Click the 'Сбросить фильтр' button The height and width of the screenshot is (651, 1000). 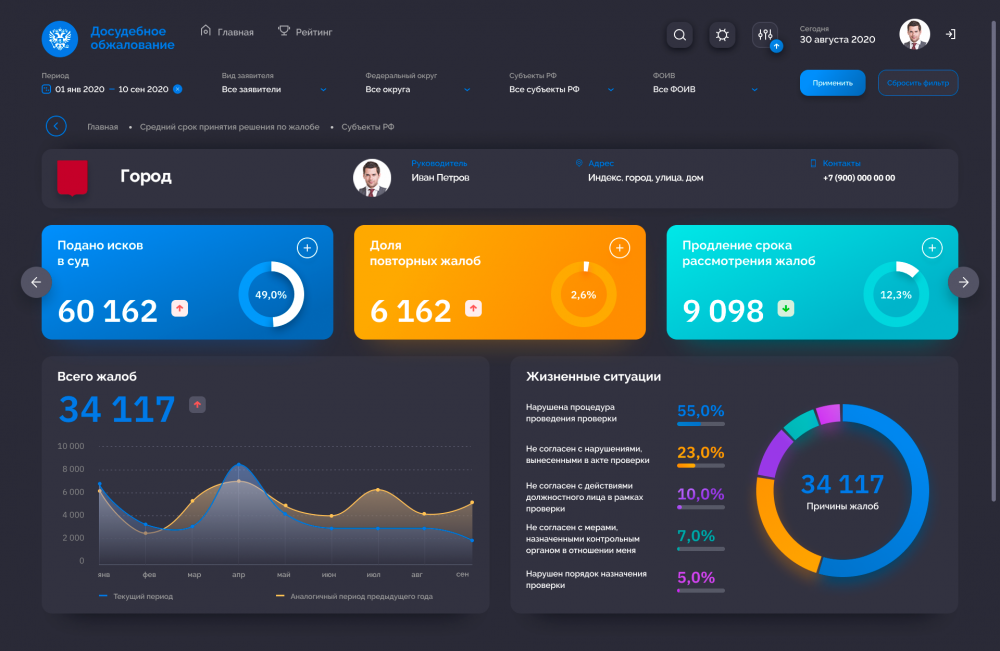pyautogui.click(x=918, y=83)
